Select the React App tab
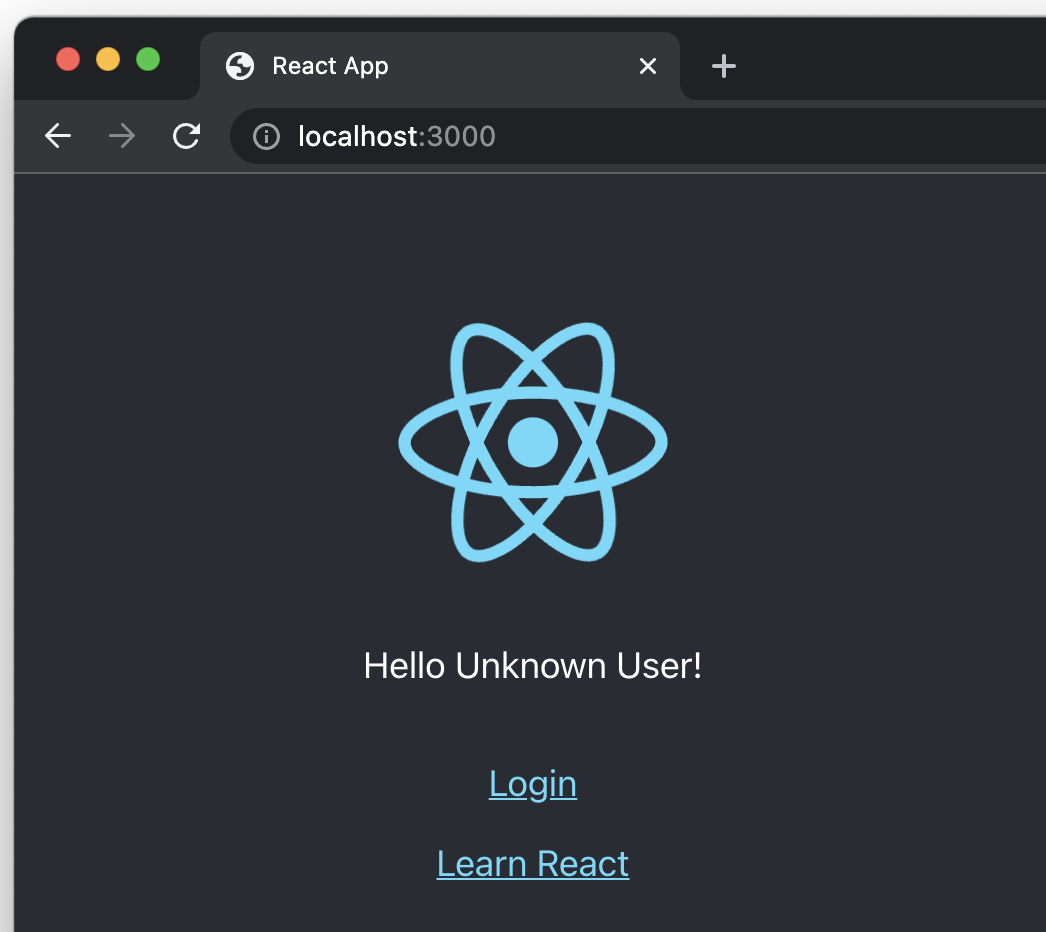1046x932 pixels. point(440,66)
